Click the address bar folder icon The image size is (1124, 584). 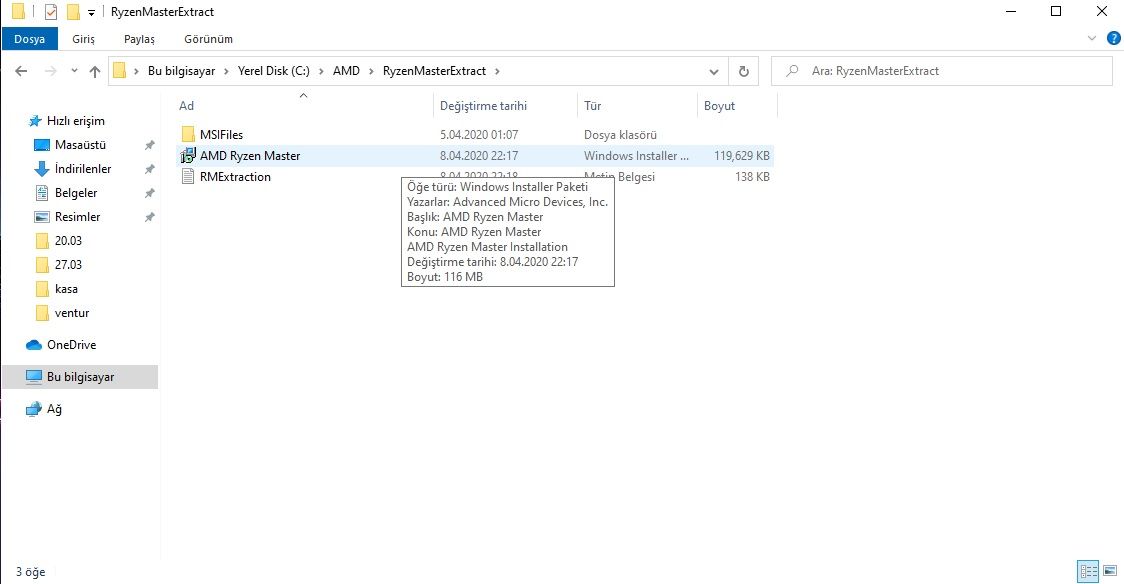120,70
